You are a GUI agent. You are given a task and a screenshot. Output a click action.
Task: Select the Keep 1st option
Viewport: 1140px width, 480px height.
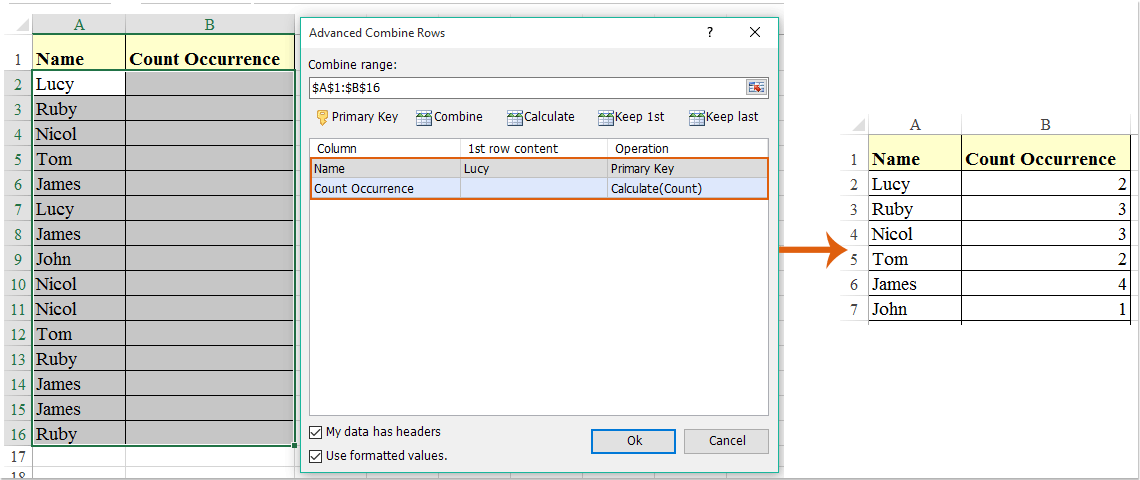(631, 117)
